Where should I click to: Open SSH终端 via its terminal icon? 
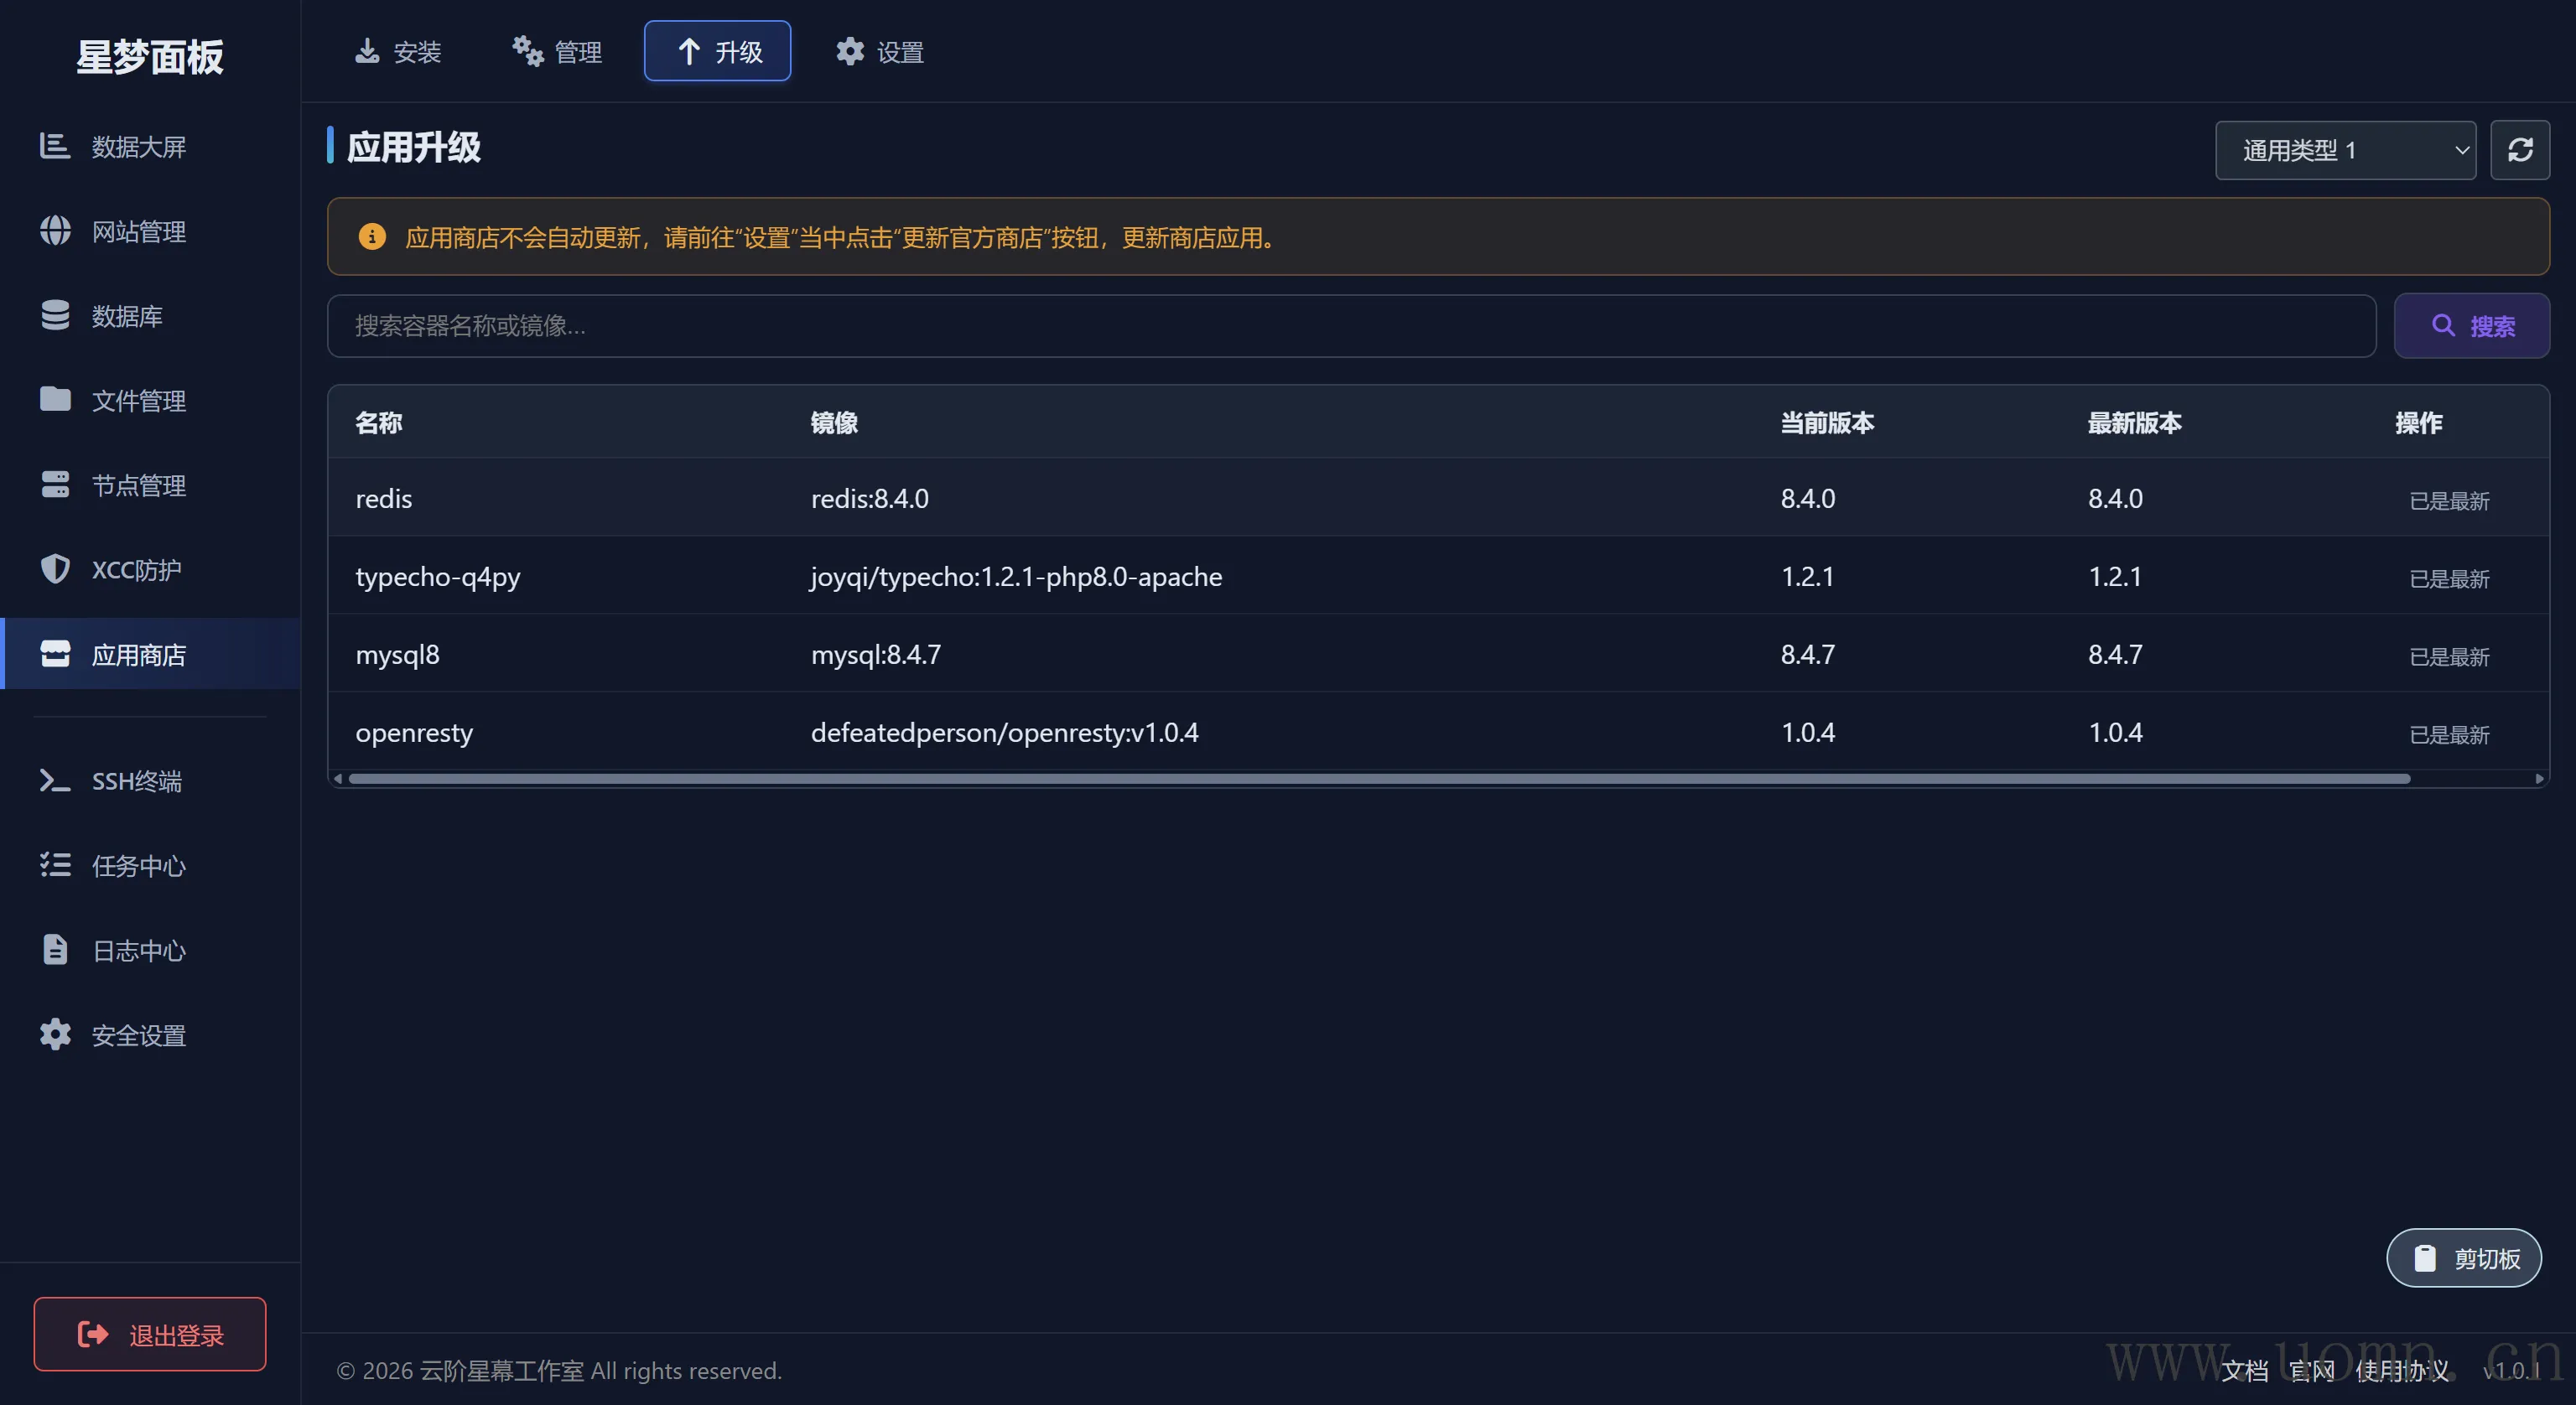55,780
